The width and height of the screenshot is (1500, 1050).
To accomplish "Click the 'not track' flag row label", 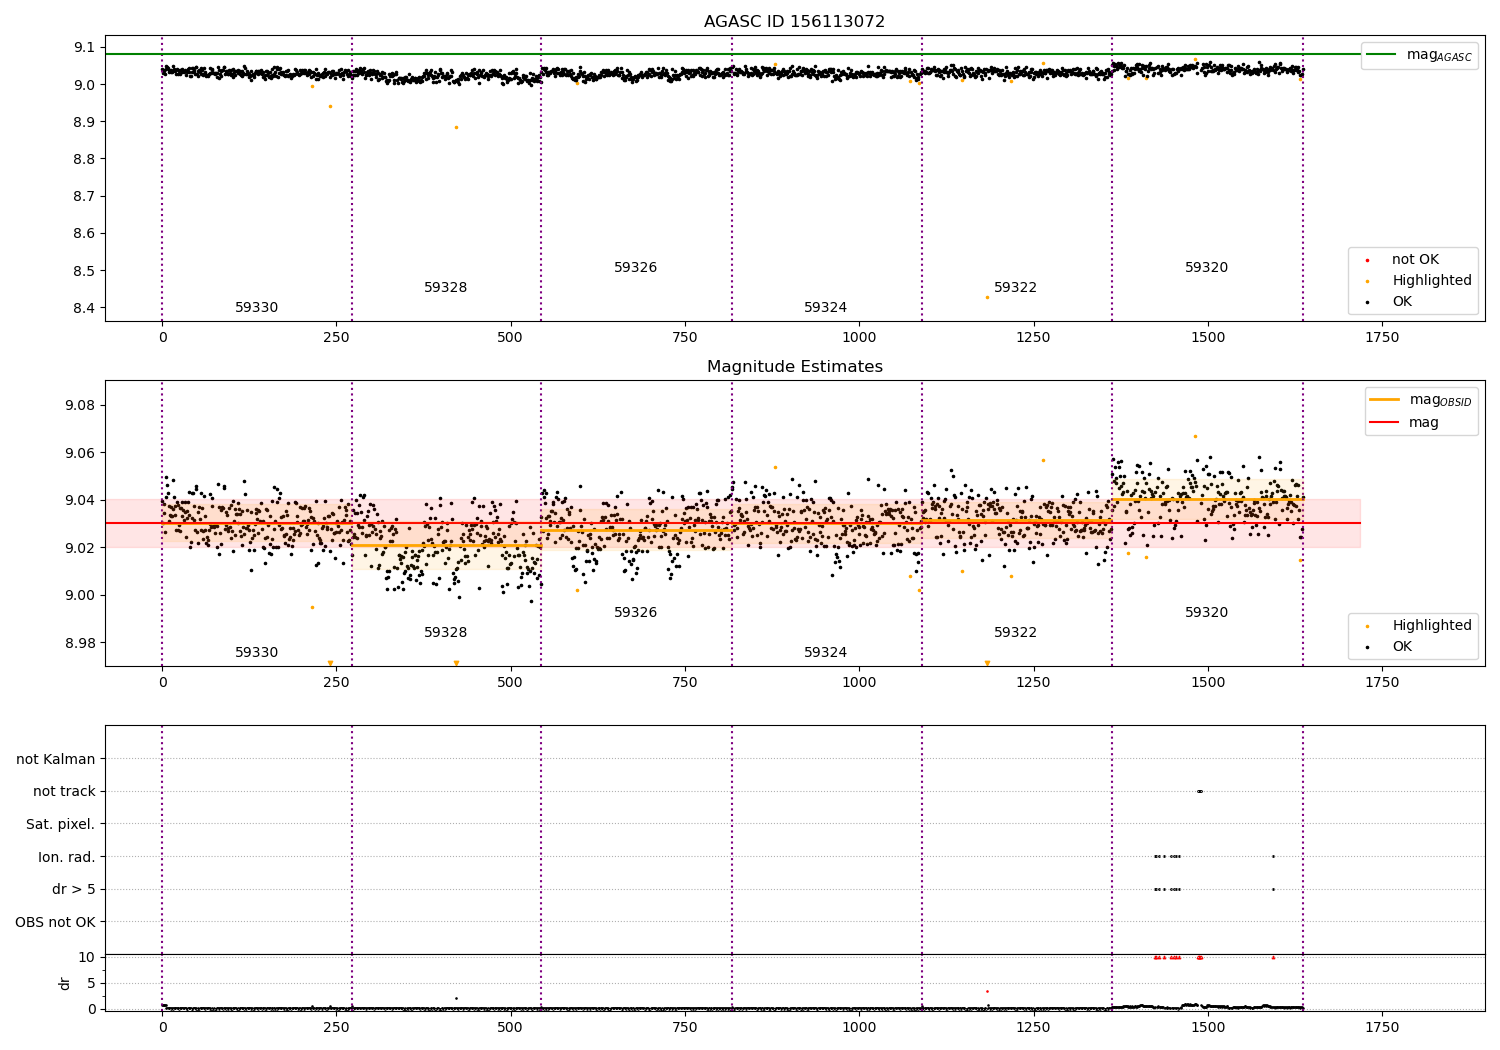I will (x=64, y=792).
